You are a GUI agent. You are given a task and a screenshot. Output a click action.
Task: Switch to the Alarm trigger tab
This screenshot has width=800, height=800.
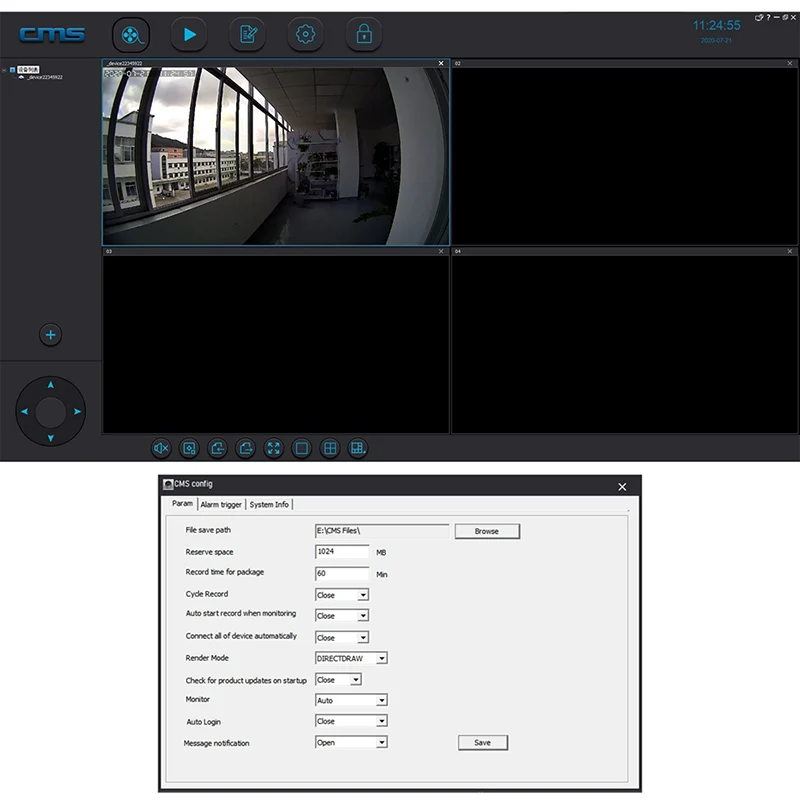pos(221,505)
